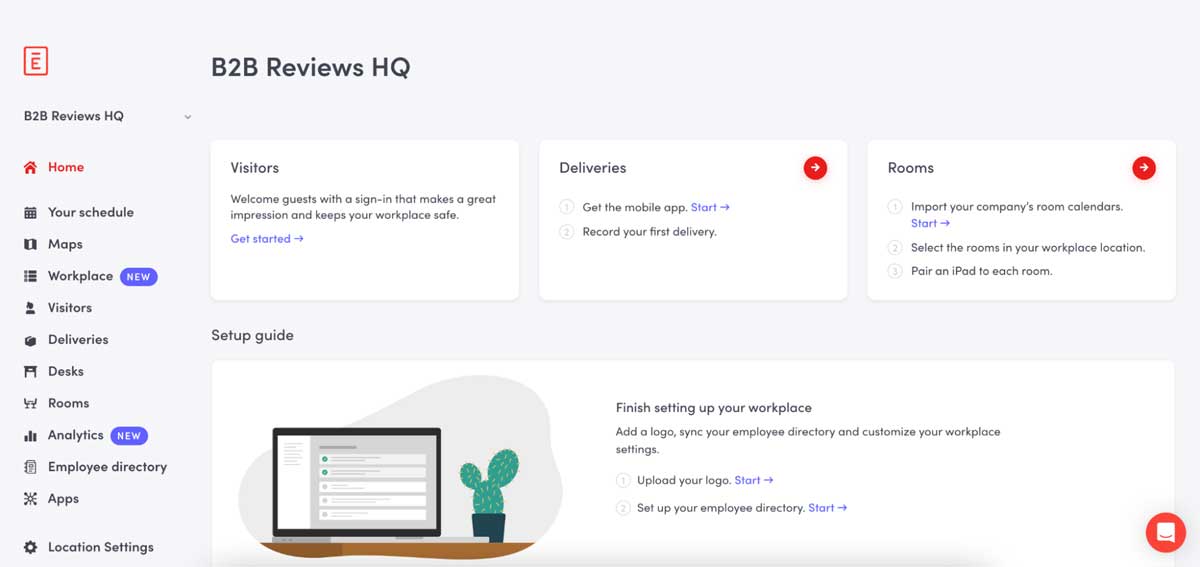Screen dimensions: 1200x567
Task: Open Visitors from the sidebar
Action: click(70, 308)
